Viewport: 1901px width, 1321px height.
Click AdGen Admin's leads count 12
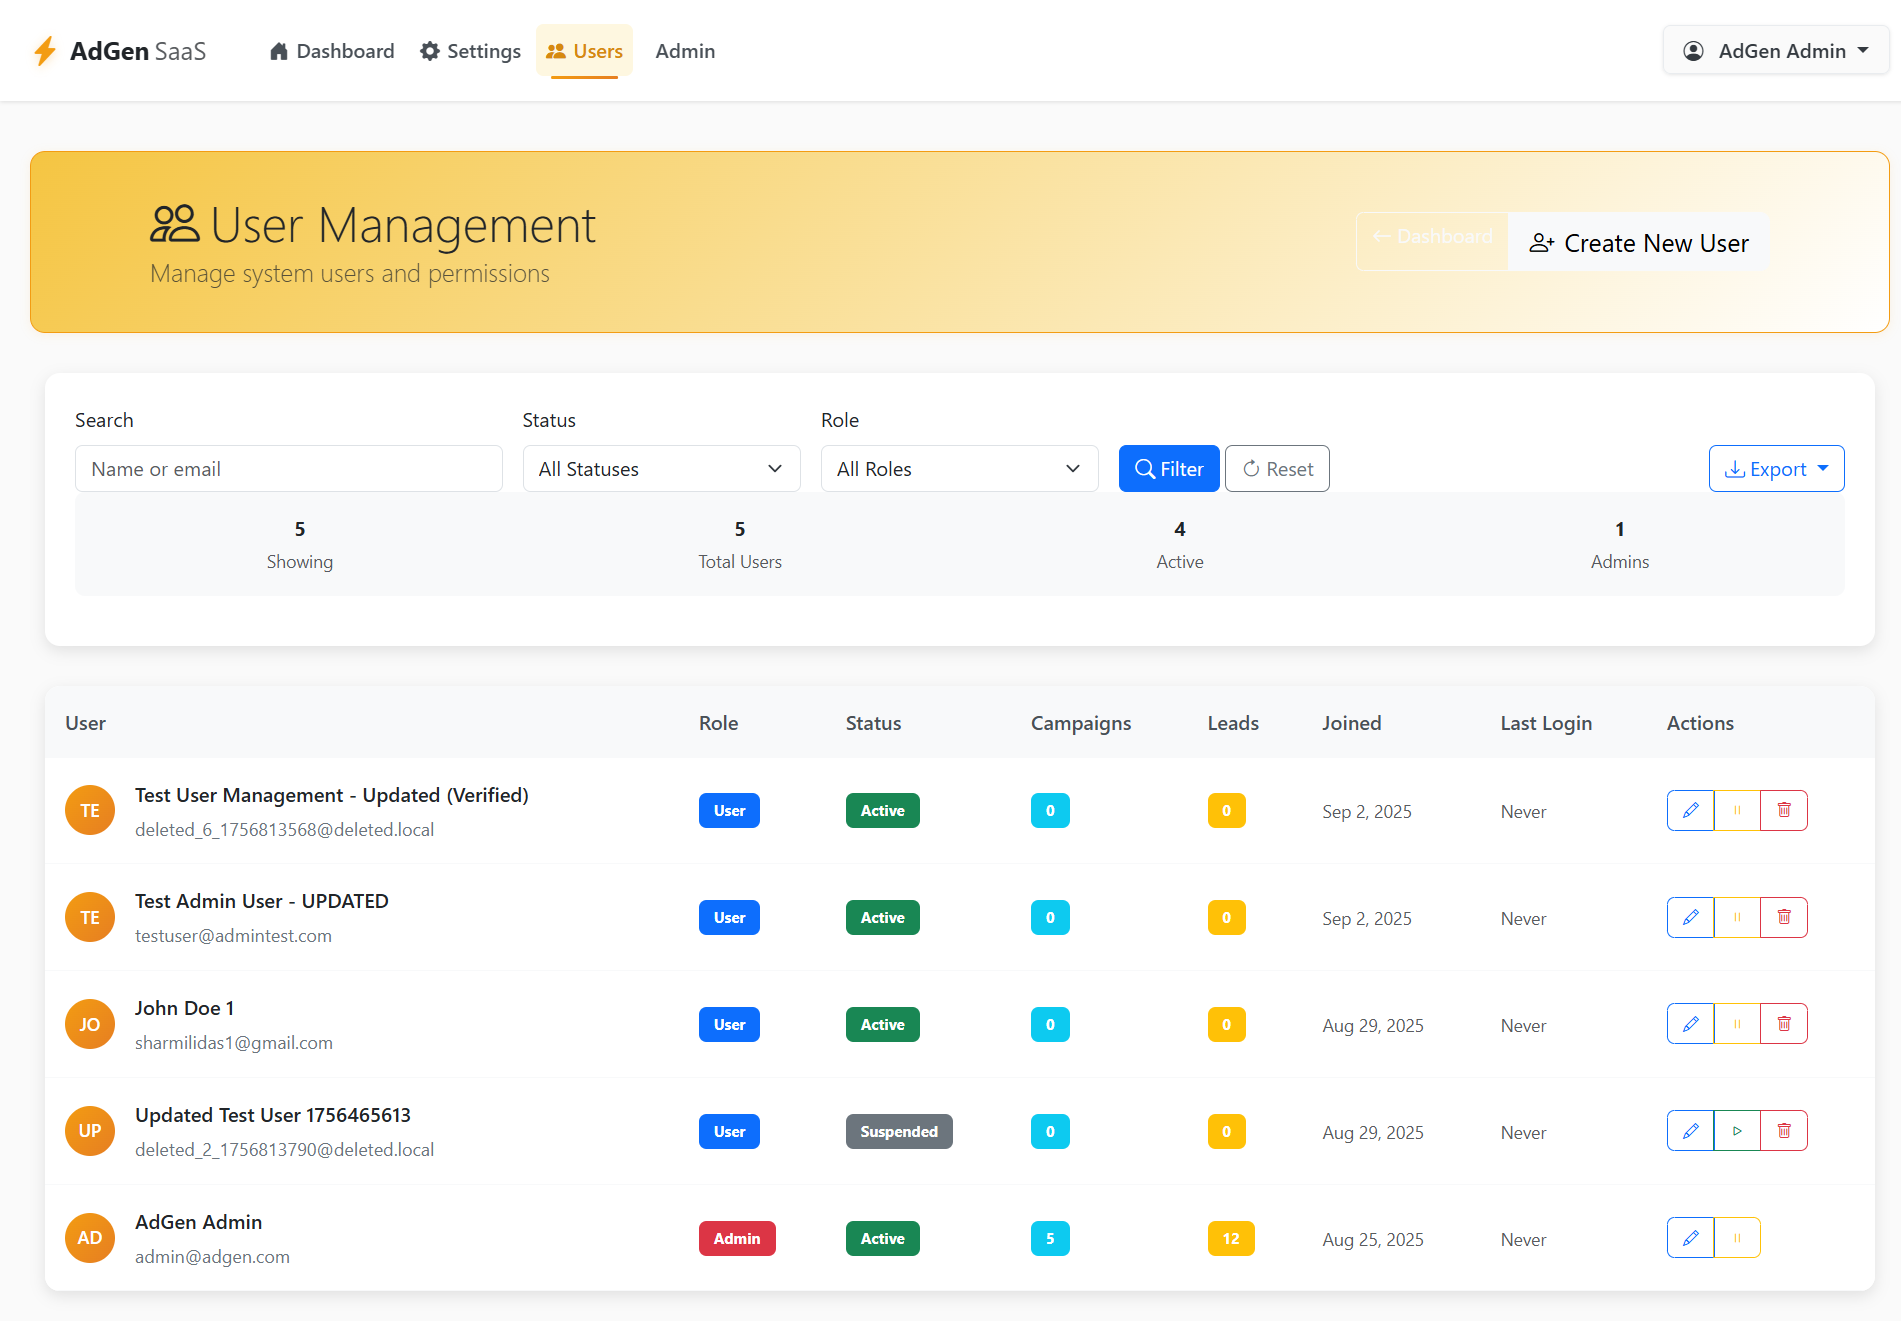point(1231,1238)
